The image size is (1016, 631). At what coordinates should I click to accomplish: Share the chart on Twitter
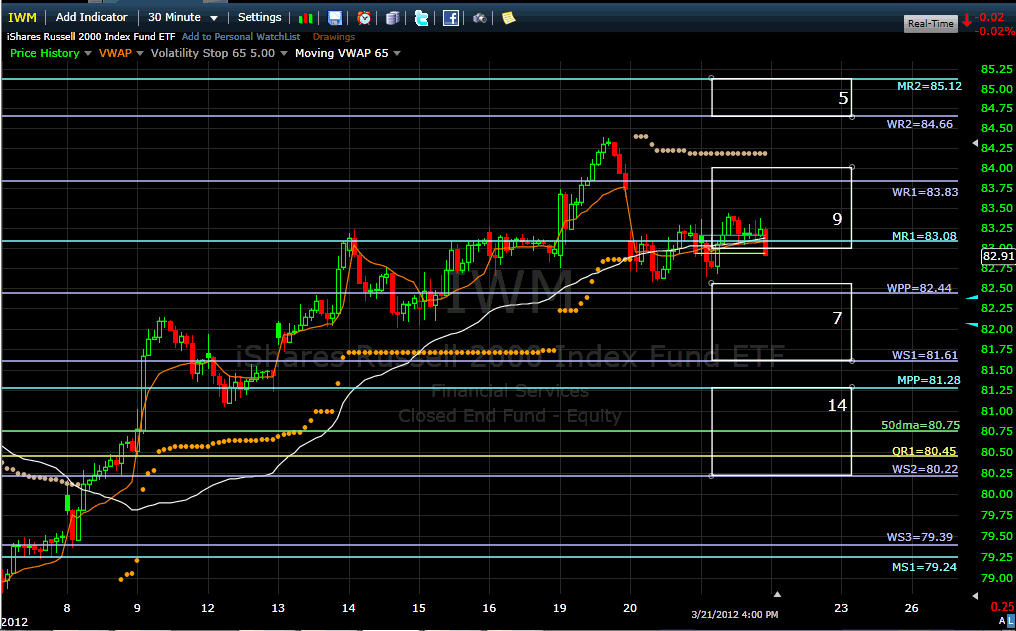[422, 18]
